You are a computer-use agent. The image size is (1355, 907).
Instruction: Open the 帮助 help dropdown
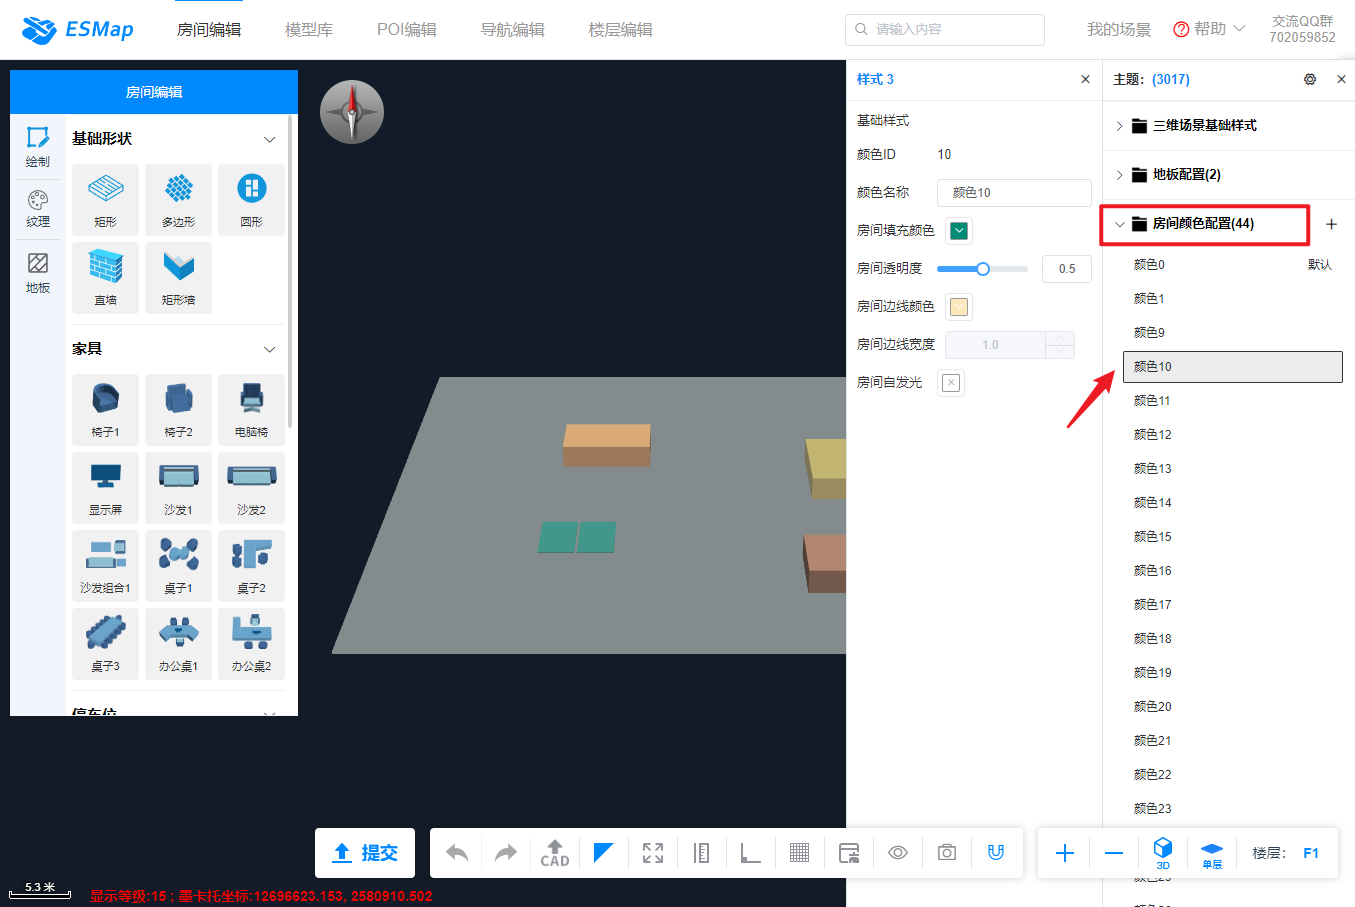(x=1209, y=29)
